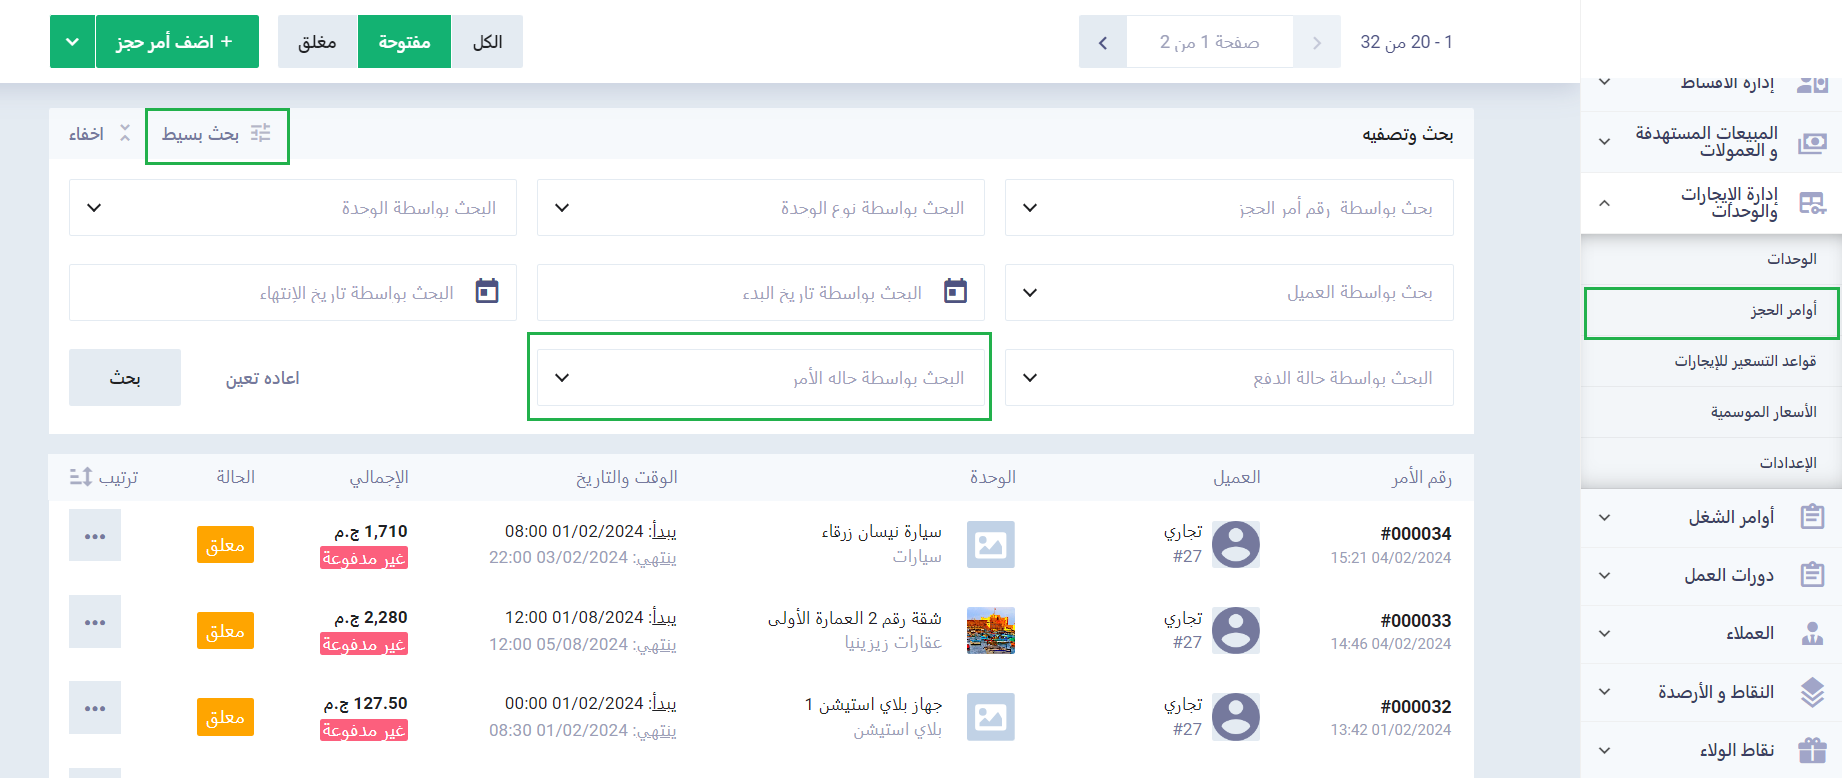This screenshot has width=1842, height=778.
Task: Click the customer avatar on order #000032
Action: (1235, 717)
